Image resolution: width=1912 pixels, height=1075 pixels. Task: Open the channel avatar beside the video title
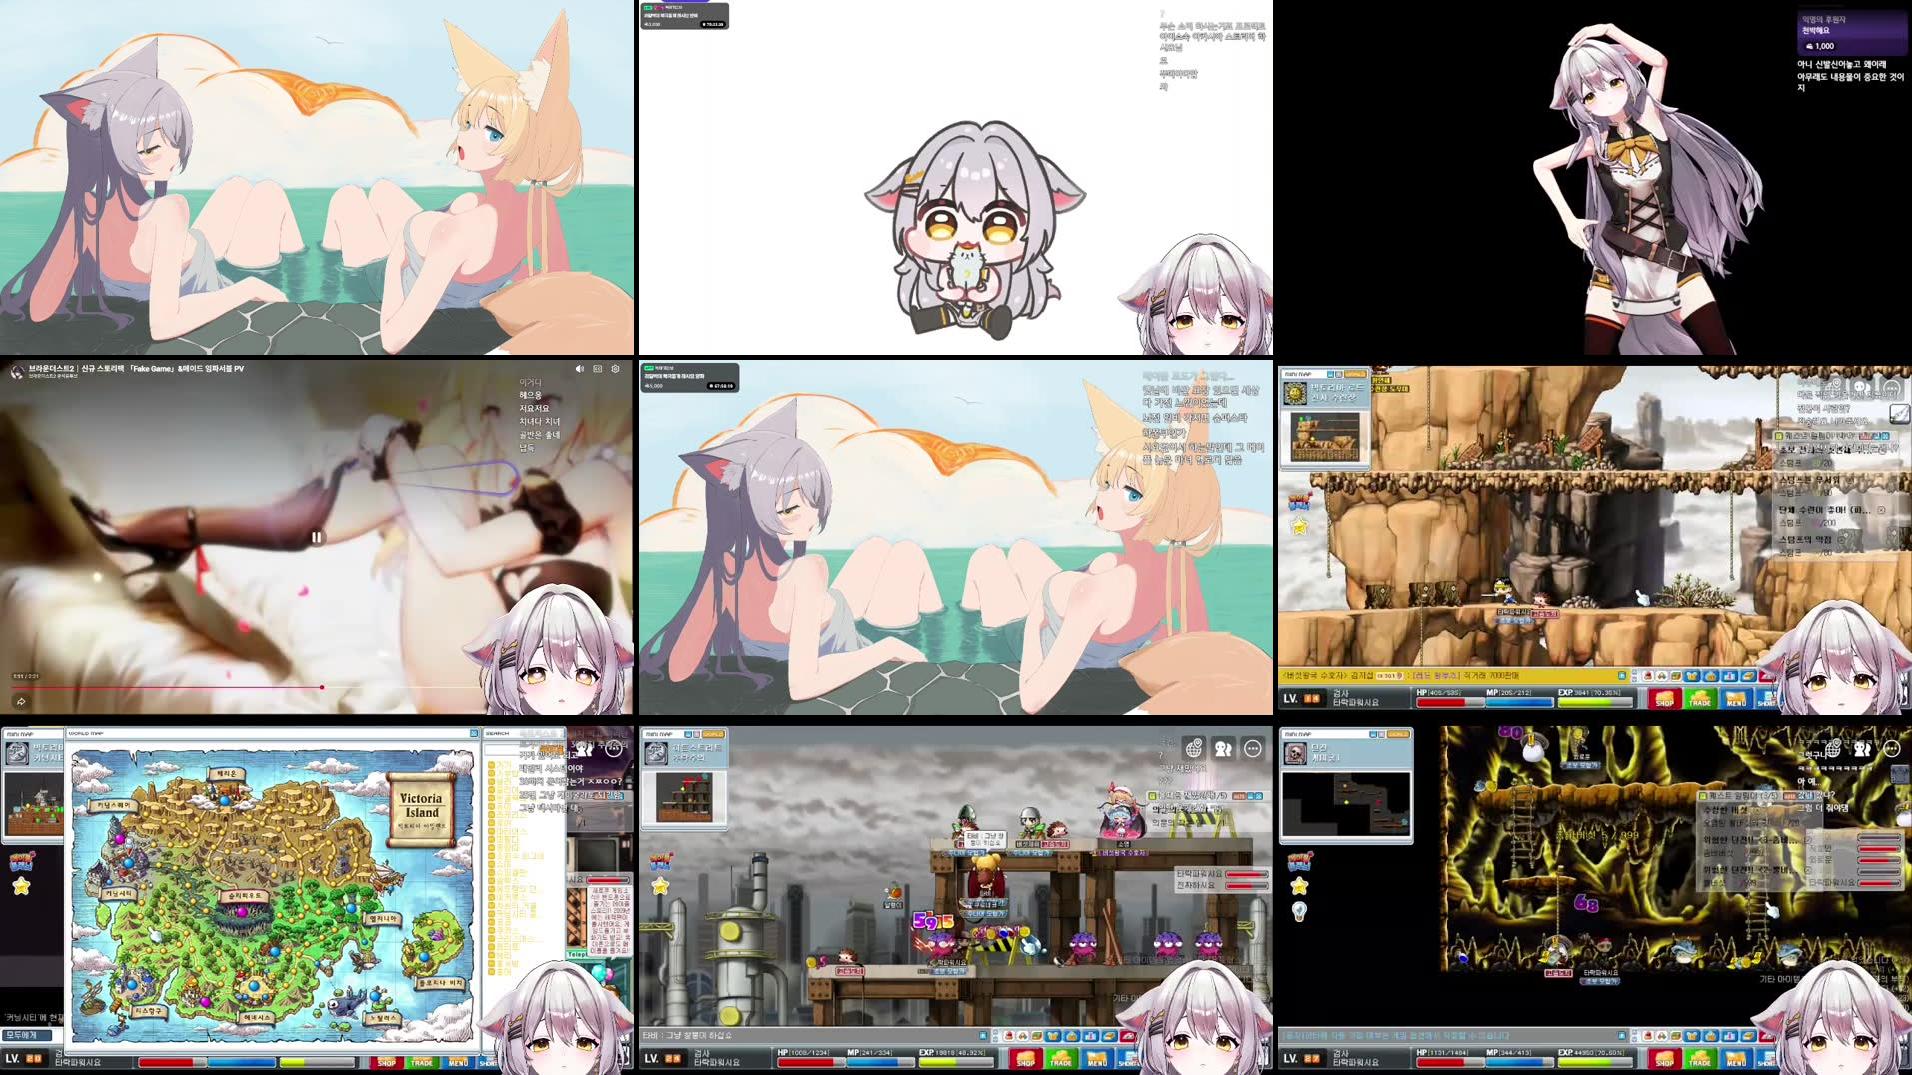pos(17,371)
